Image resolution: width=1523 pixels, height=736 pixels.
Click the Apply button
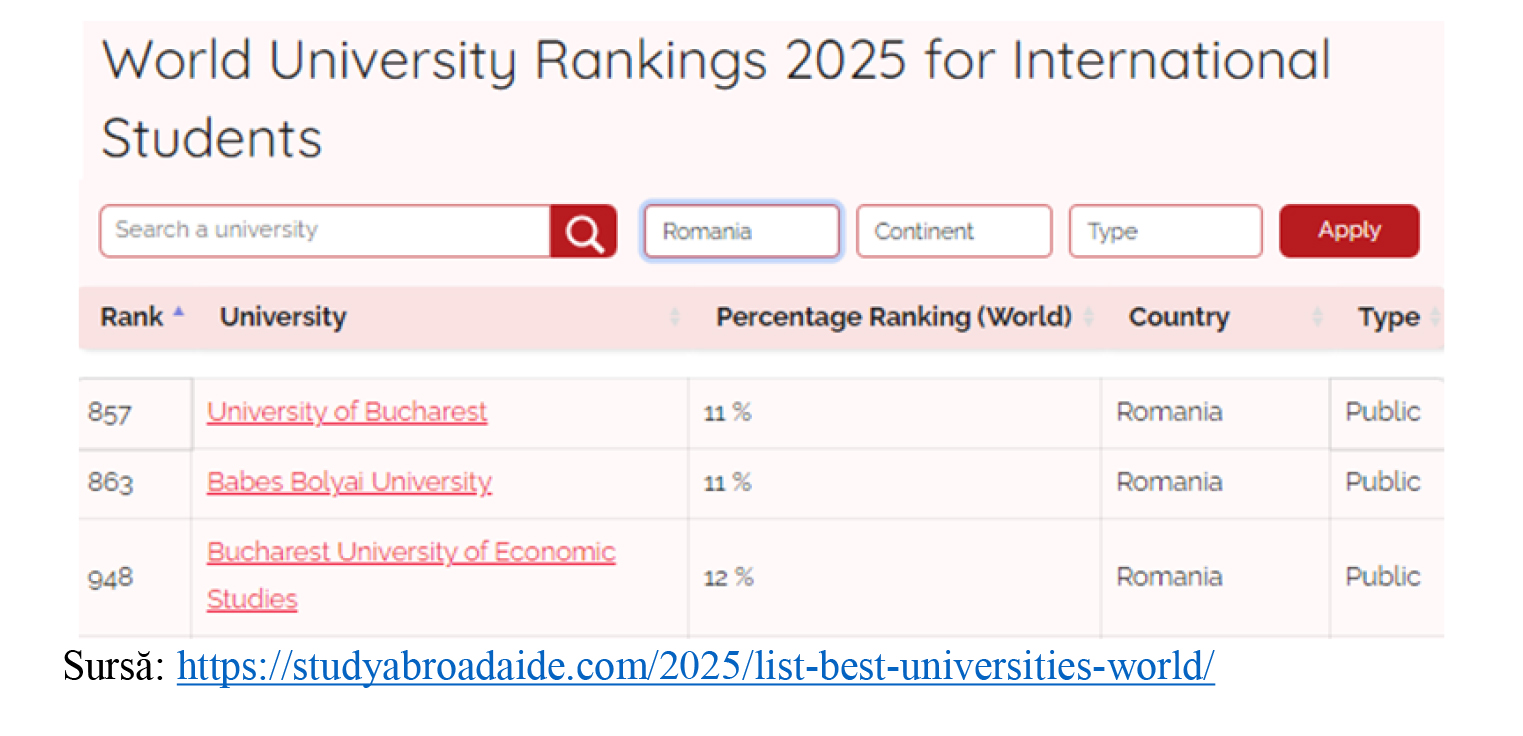coord(1349,231)
